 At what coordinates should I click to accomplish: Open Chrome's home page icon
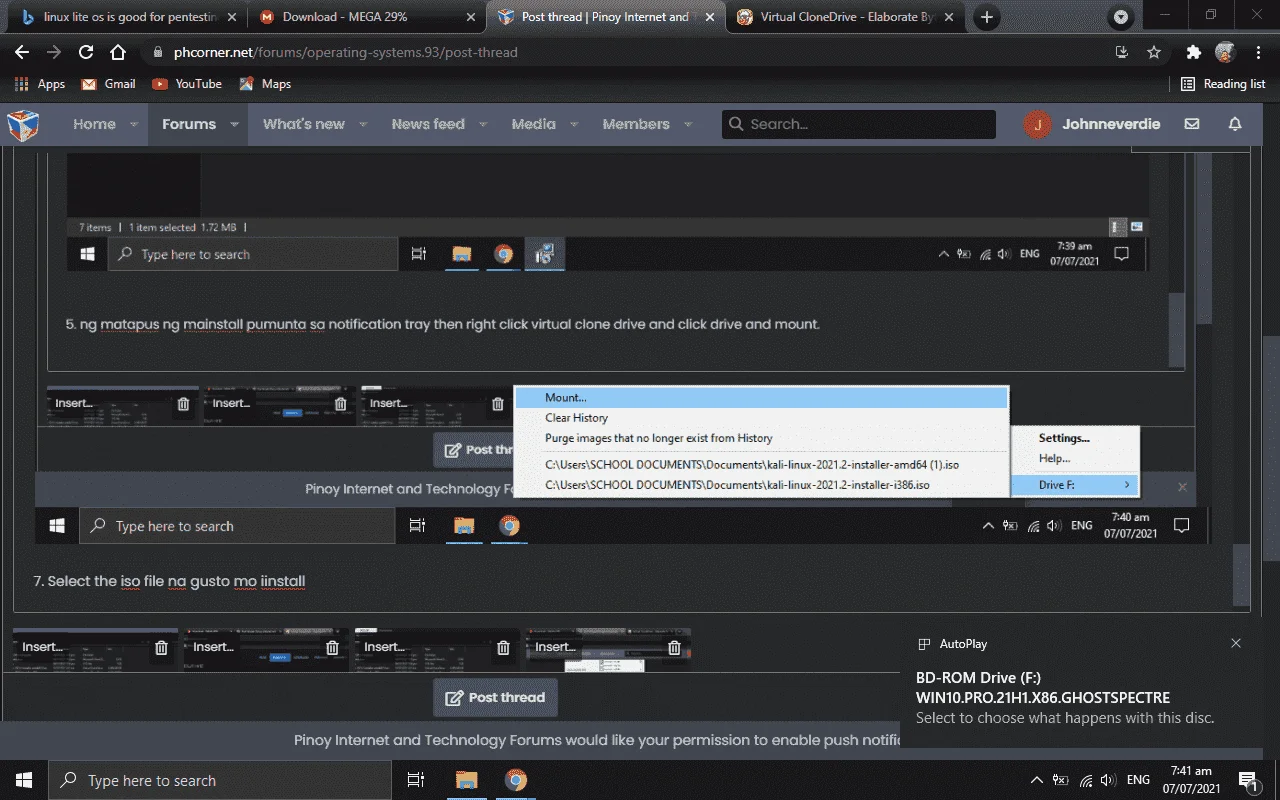tap(118, 52)
